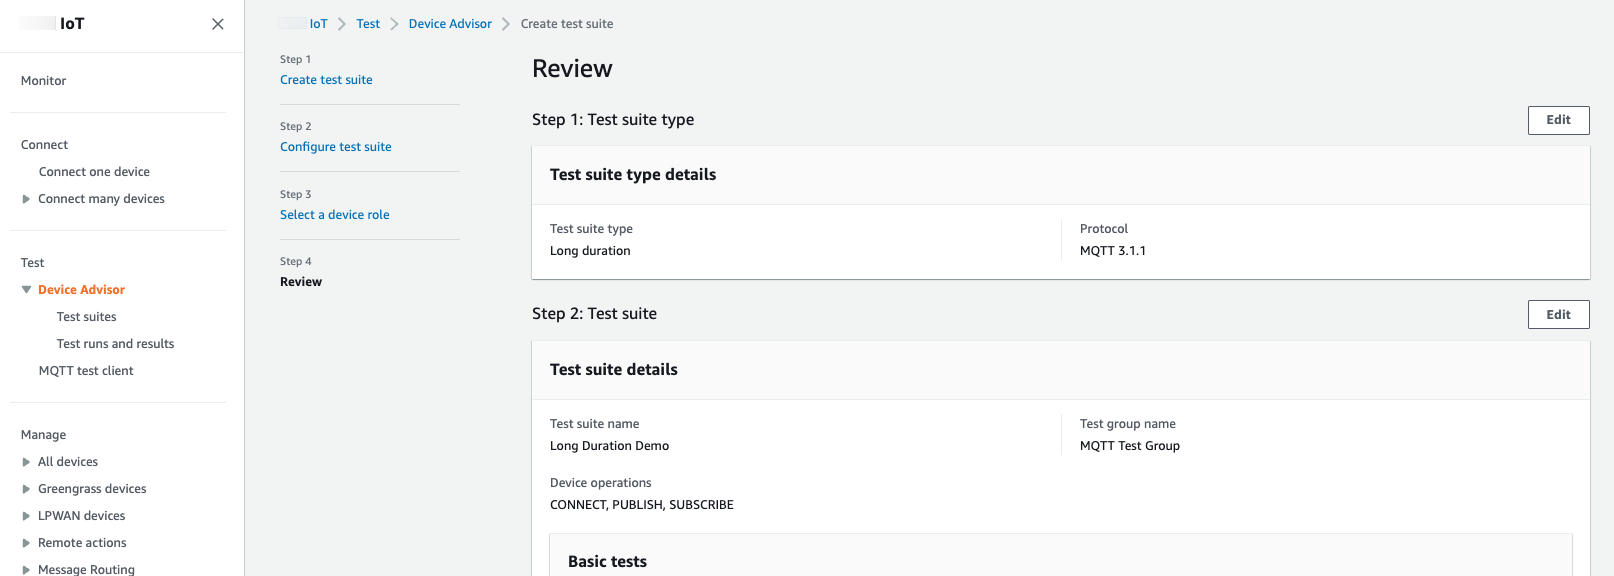The image size is (1614, 576).
Task: Expand the Remote actions arrow
Action: tap(26, 543)
